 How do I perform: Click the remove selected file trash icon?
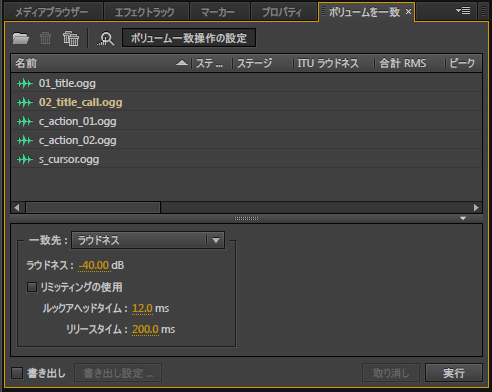coord(45,38)
